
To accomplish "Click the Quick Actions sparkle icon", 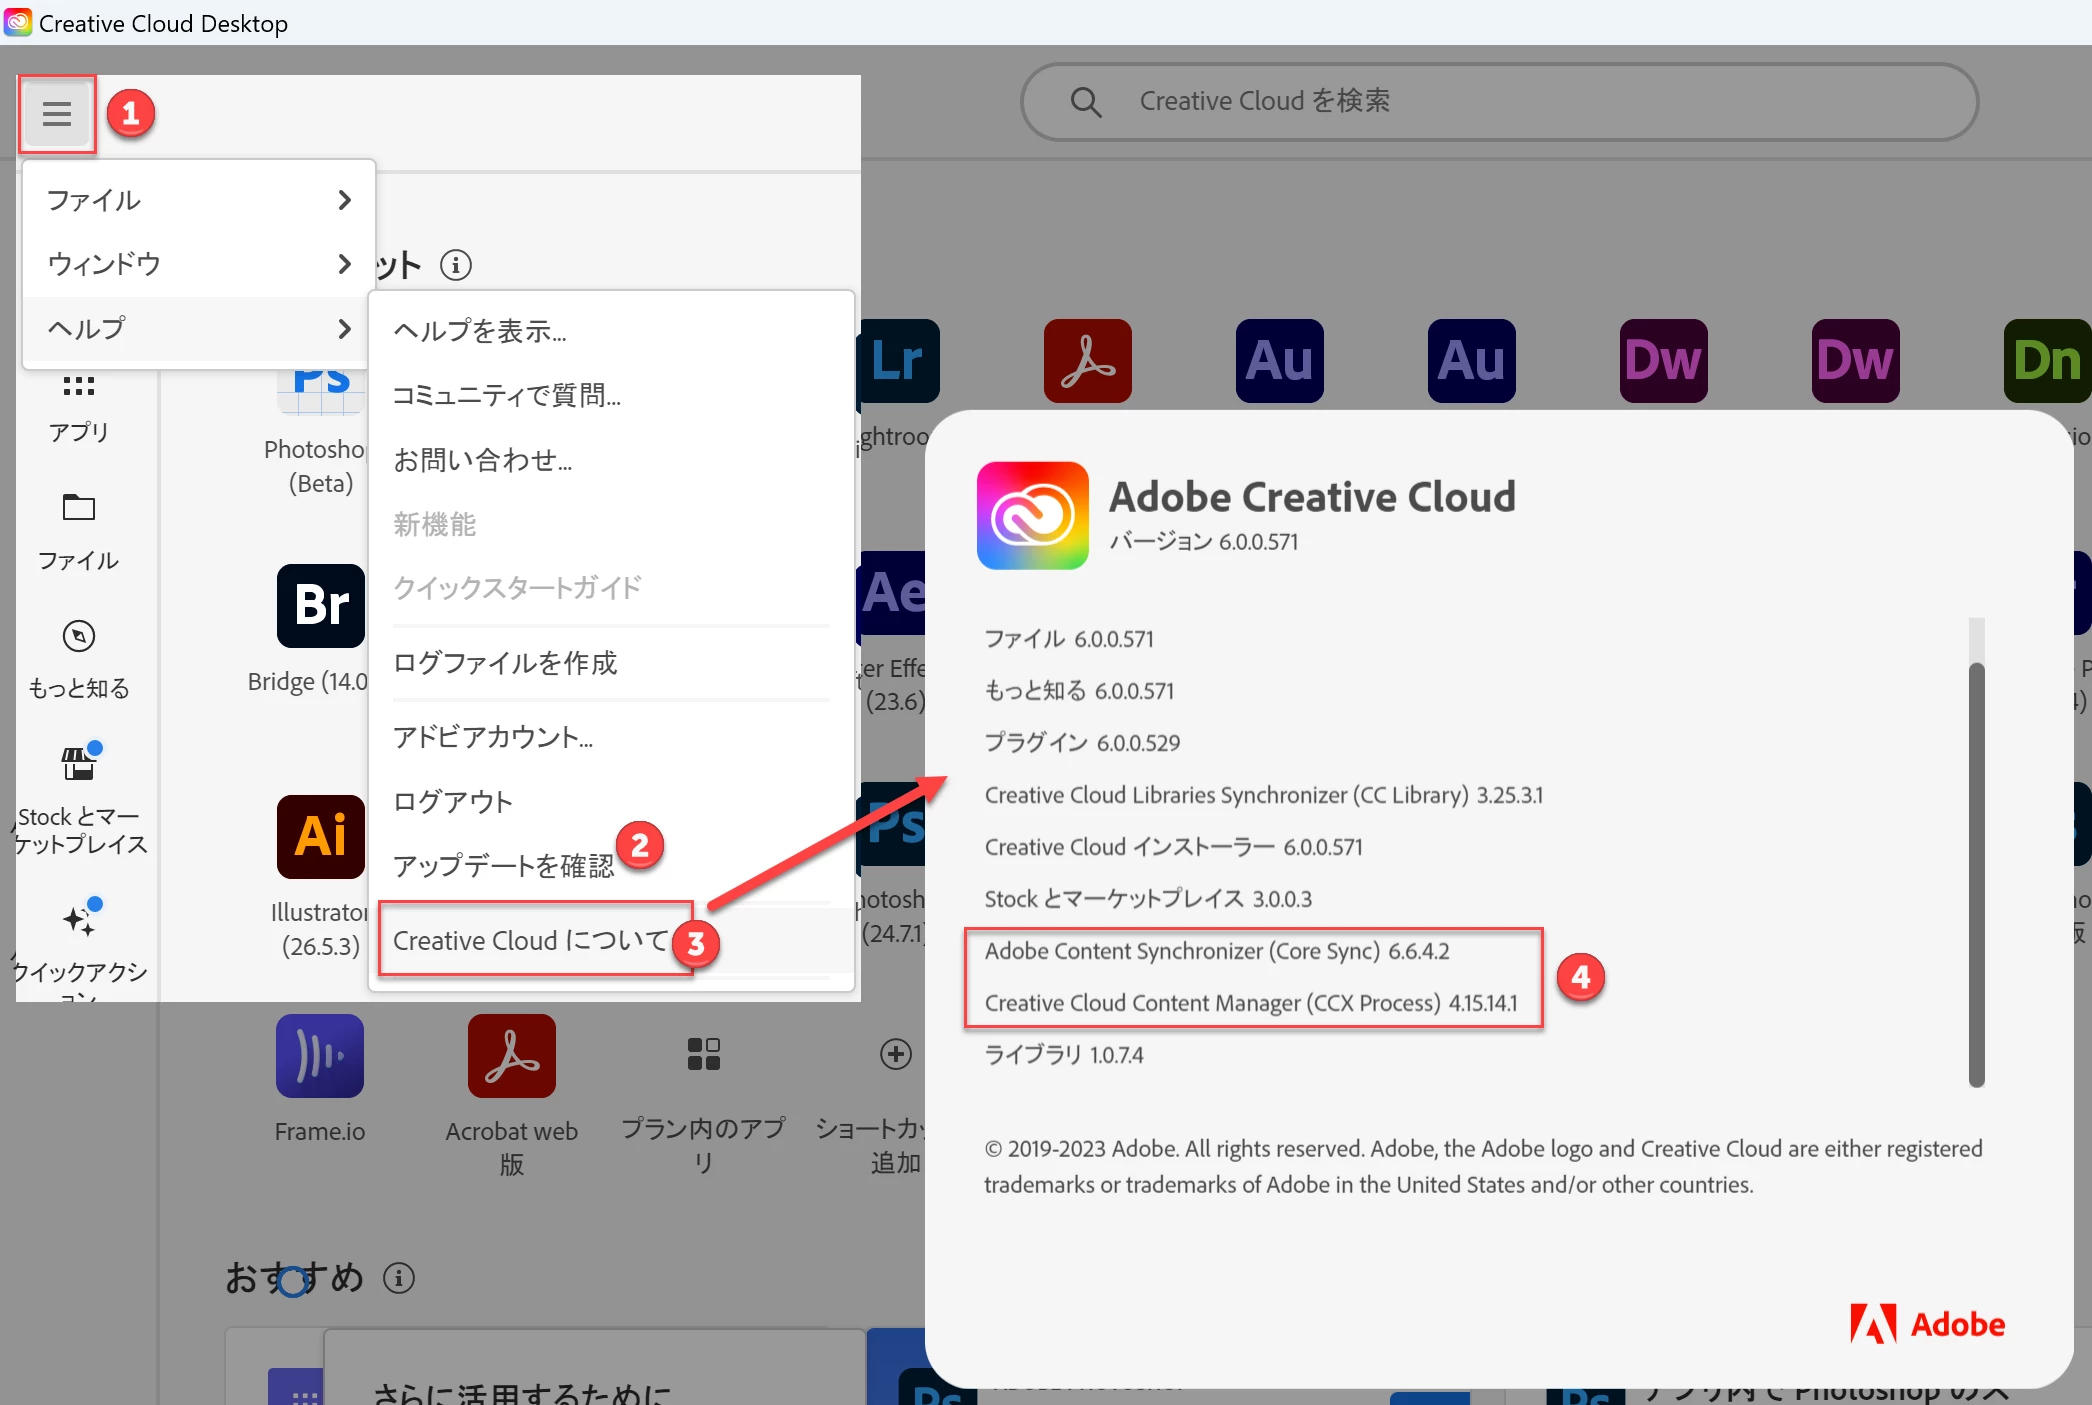I will click(x=79, y=919).
